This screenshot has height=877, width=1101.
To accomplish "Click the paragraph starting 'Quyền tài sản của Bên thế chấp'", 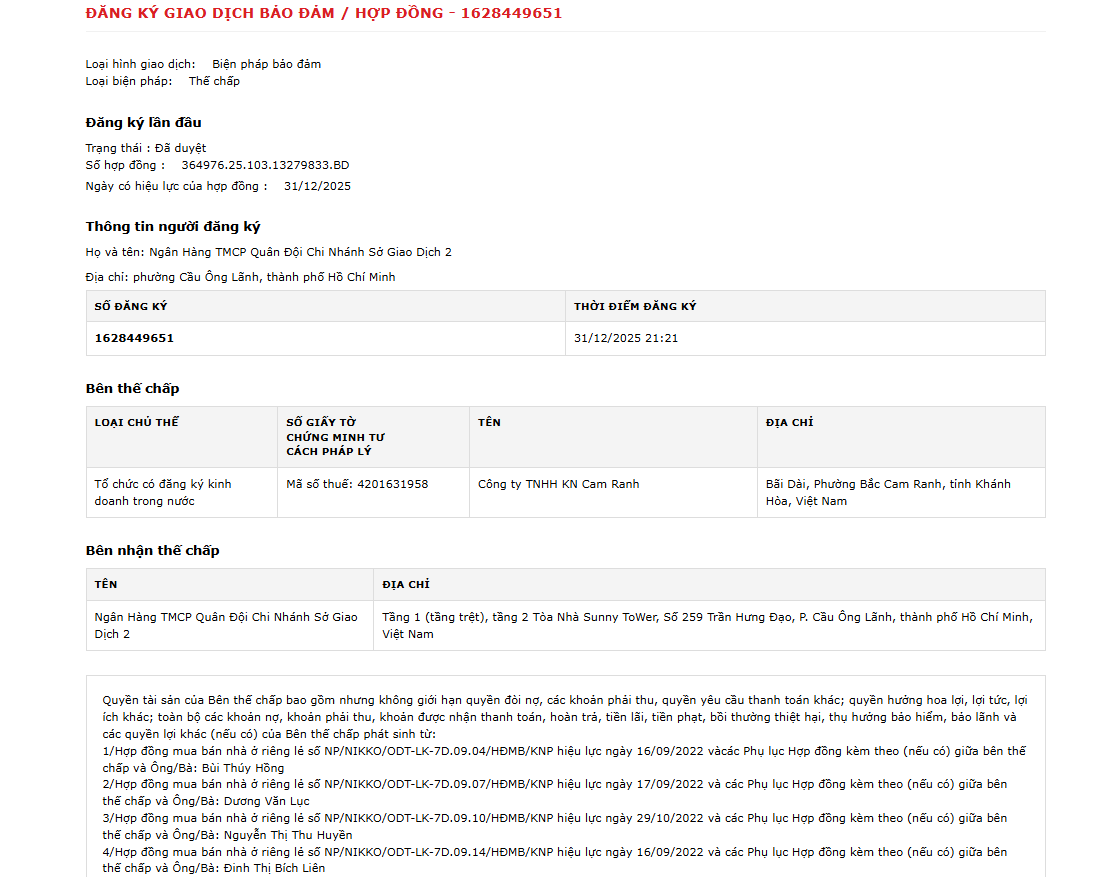I will pyautogui.click(x=565, y=717).
